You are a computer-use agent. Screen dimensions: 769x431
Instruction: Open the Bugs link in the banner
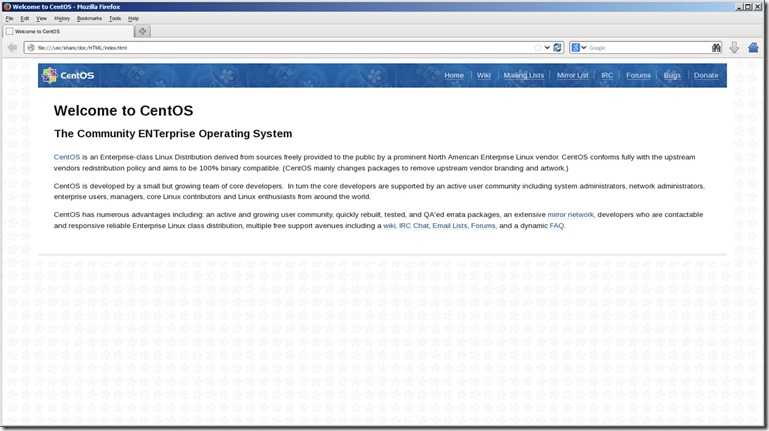(x=672, y=76)
